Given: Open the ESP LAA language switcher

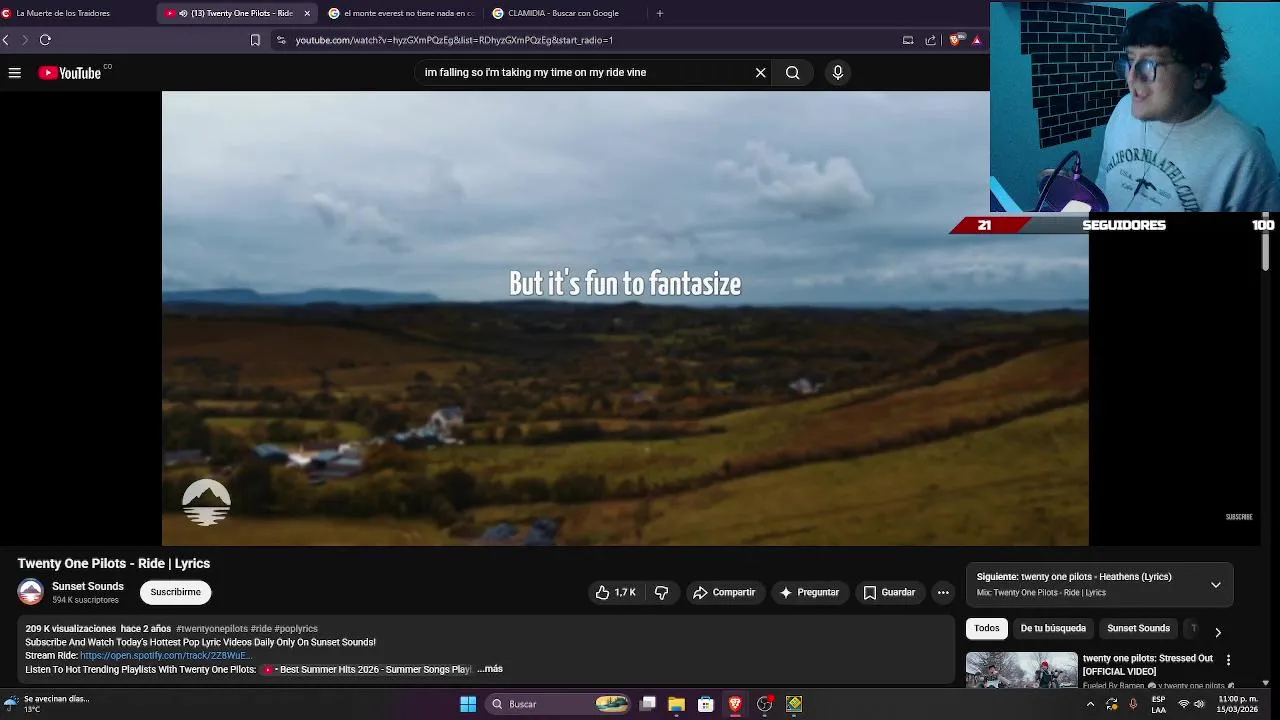Looking at the screenshot, I should click(x=1158, y=704).
